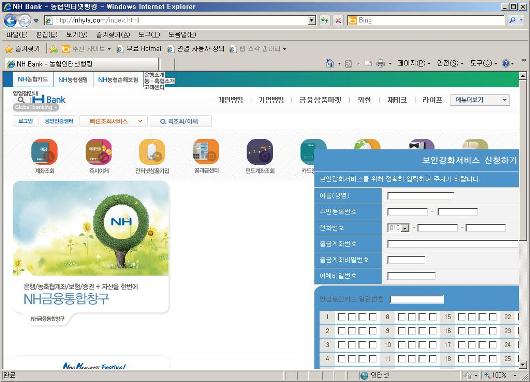This screenshot has width=530, height=382.
Task: Expand the 메뉴더보기 dropdown
Action: (x=480, y=100)
